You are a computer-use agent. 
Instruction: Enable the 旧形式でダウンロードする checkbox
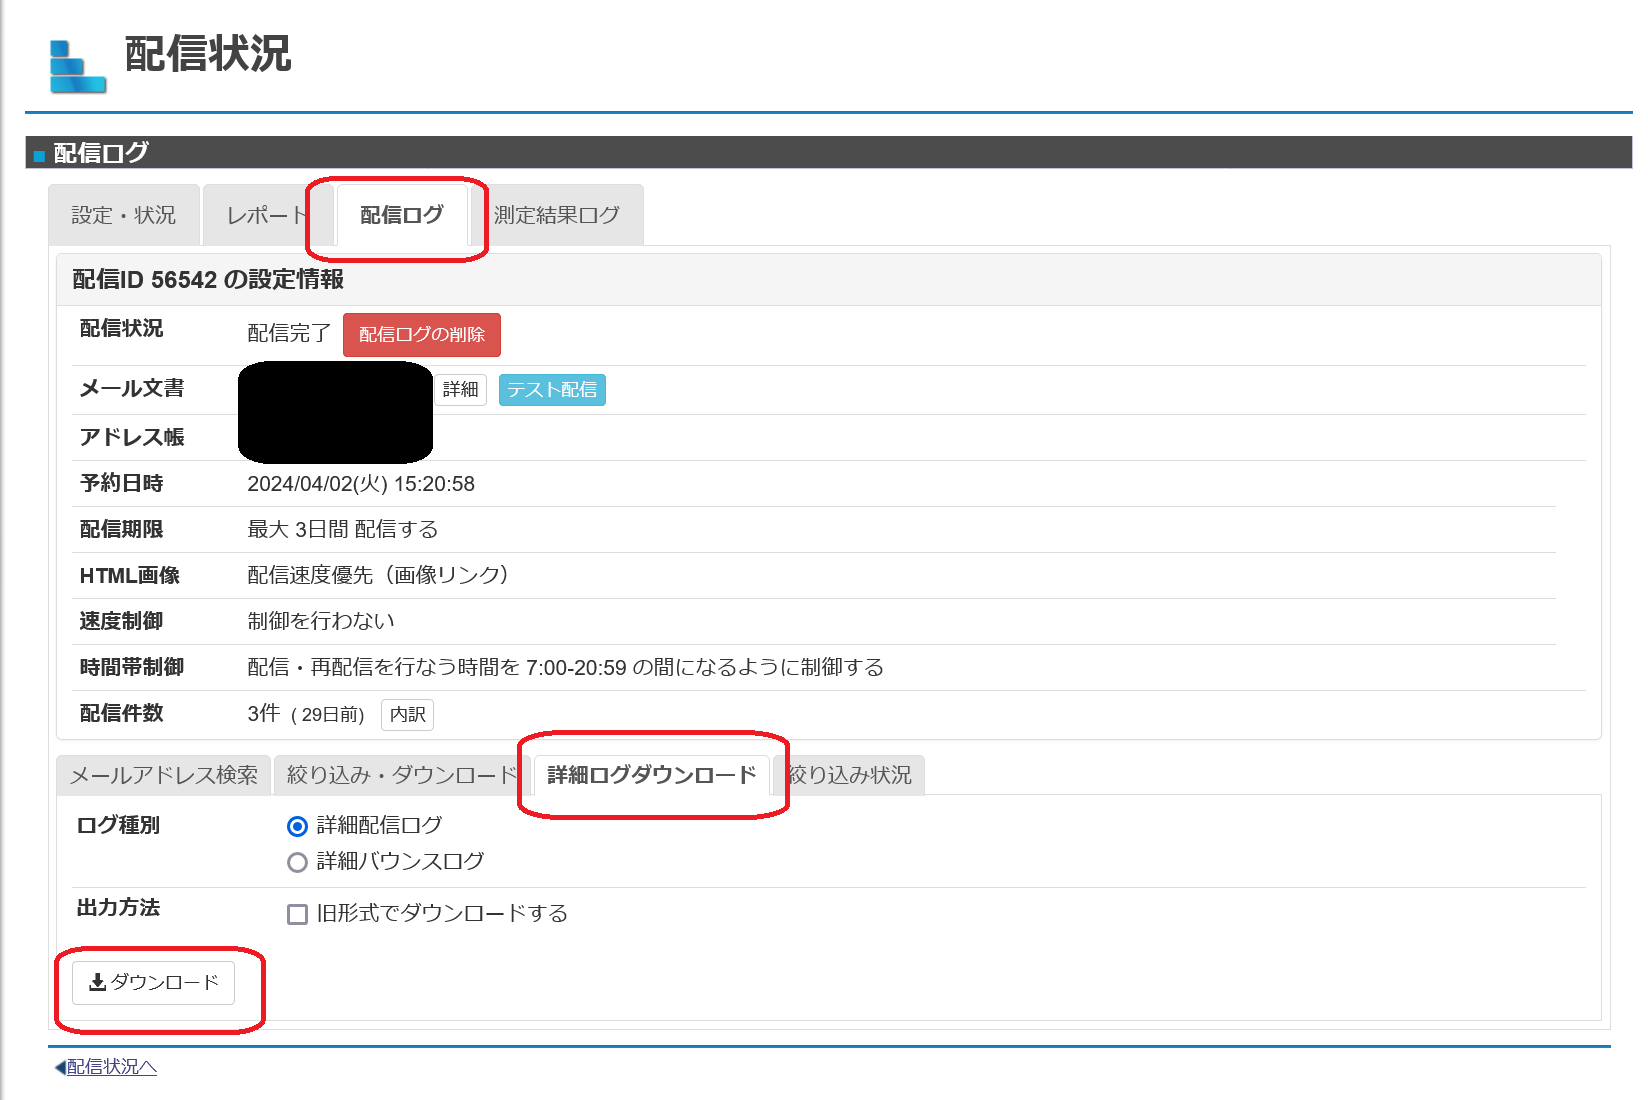point(295,913)
